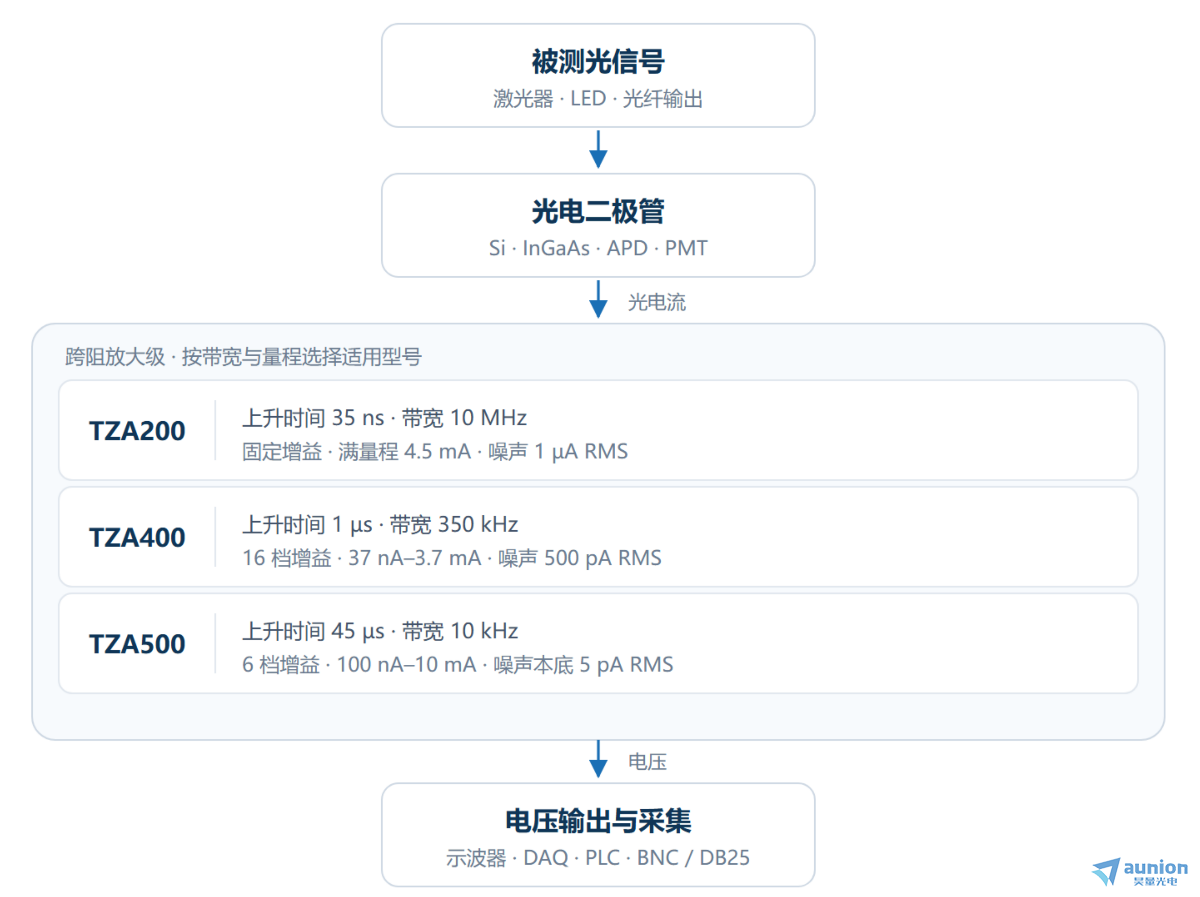Select the 光电二极管 box

pos(598,226)
